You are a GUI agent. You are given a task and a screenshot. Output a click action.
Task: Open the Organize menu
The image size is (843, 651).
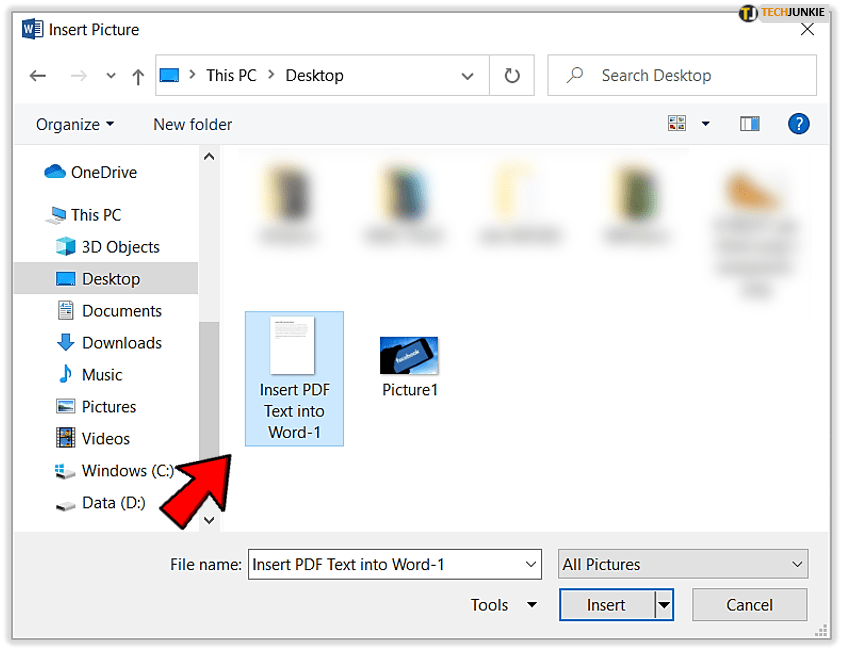(75, 125)
